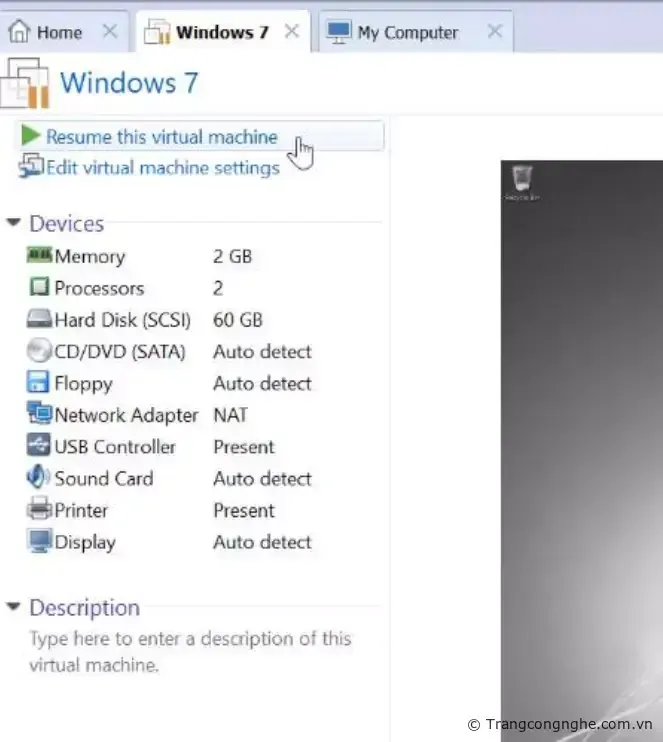Resume this virtual machine
Image resolution: width=663 pixels, height=742 pixels.
point(161,137)
